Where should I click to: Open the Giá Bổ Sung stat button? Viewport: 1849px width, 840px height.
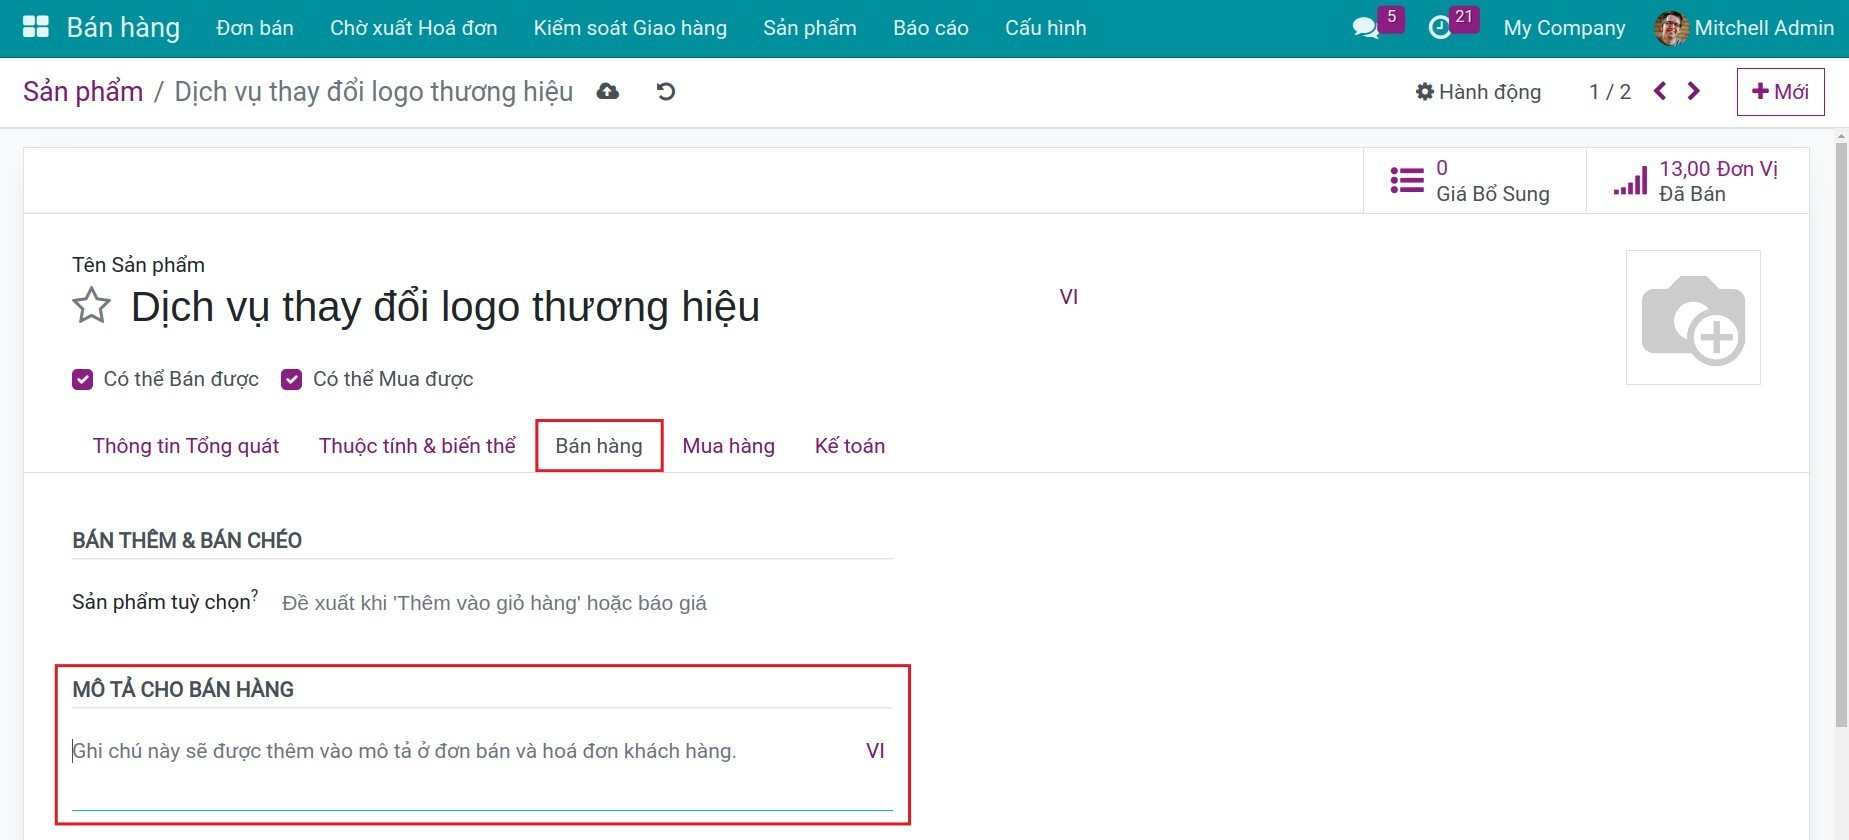pyautogui.click(x=1474, y=181)
